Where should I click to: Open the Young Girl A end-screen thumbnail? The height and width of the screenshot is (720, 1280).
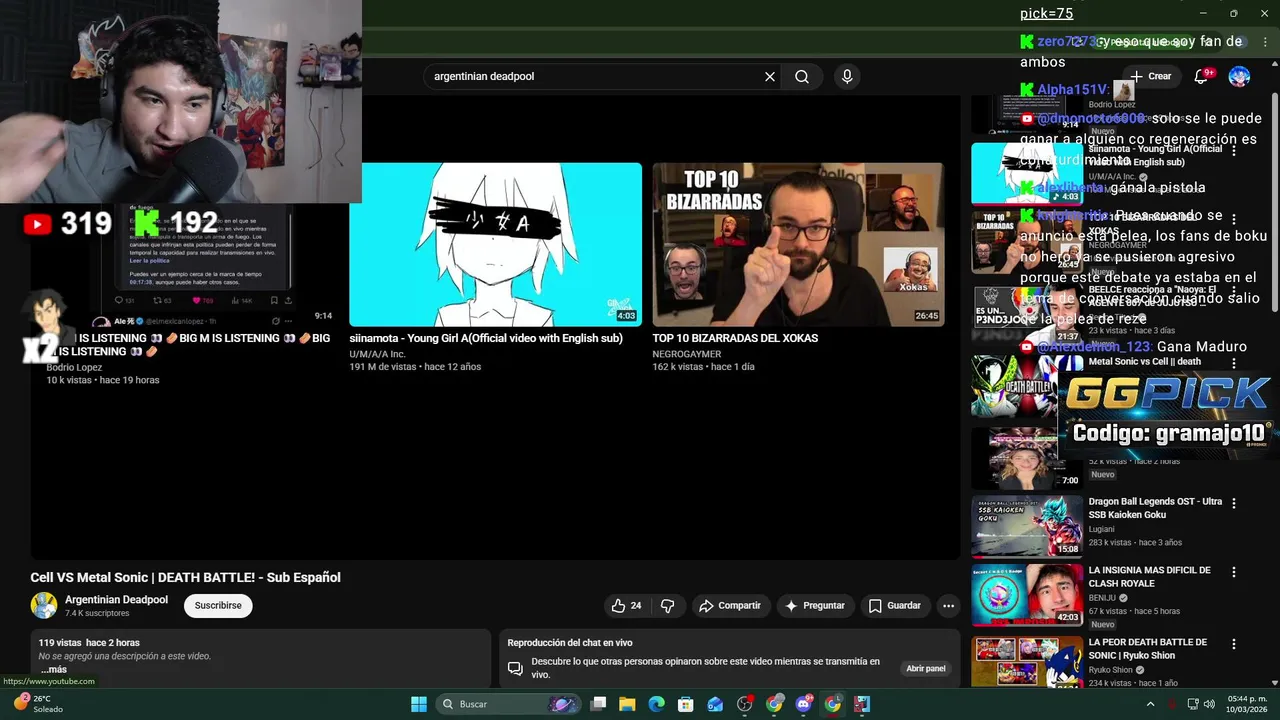(495, 244)
